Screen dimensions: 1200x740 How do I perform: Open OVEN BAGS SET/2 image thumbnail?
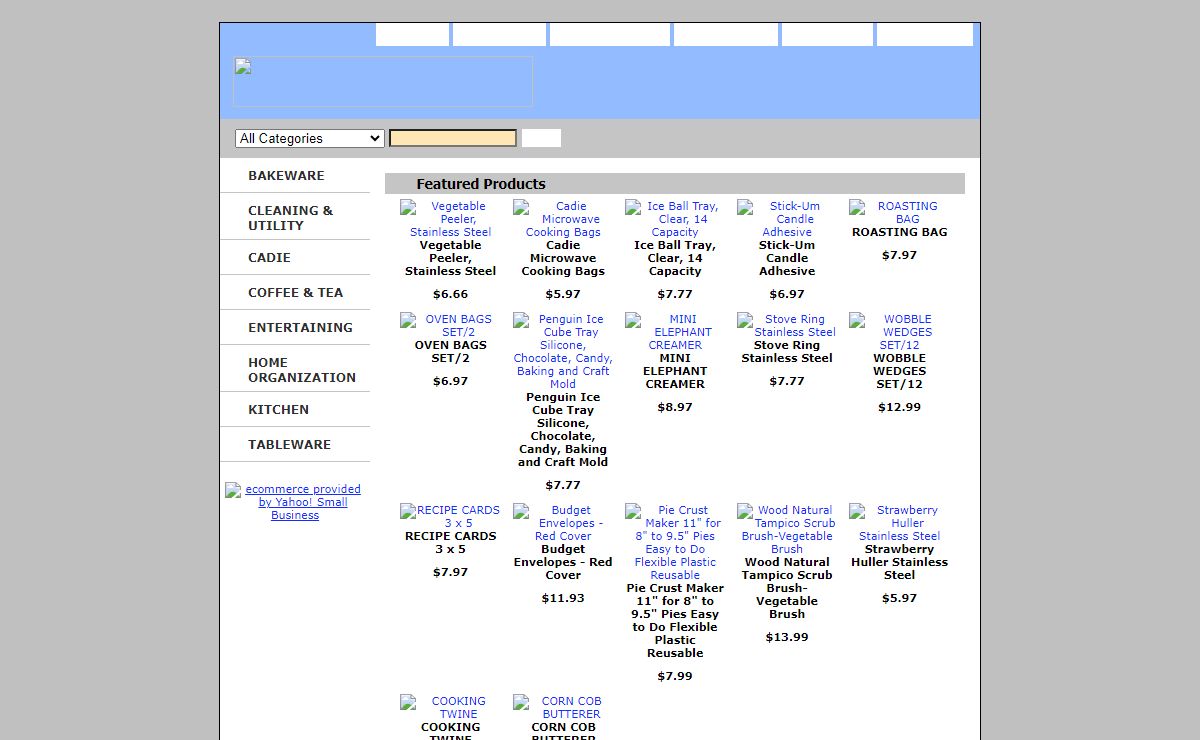(x=450, y=325)
